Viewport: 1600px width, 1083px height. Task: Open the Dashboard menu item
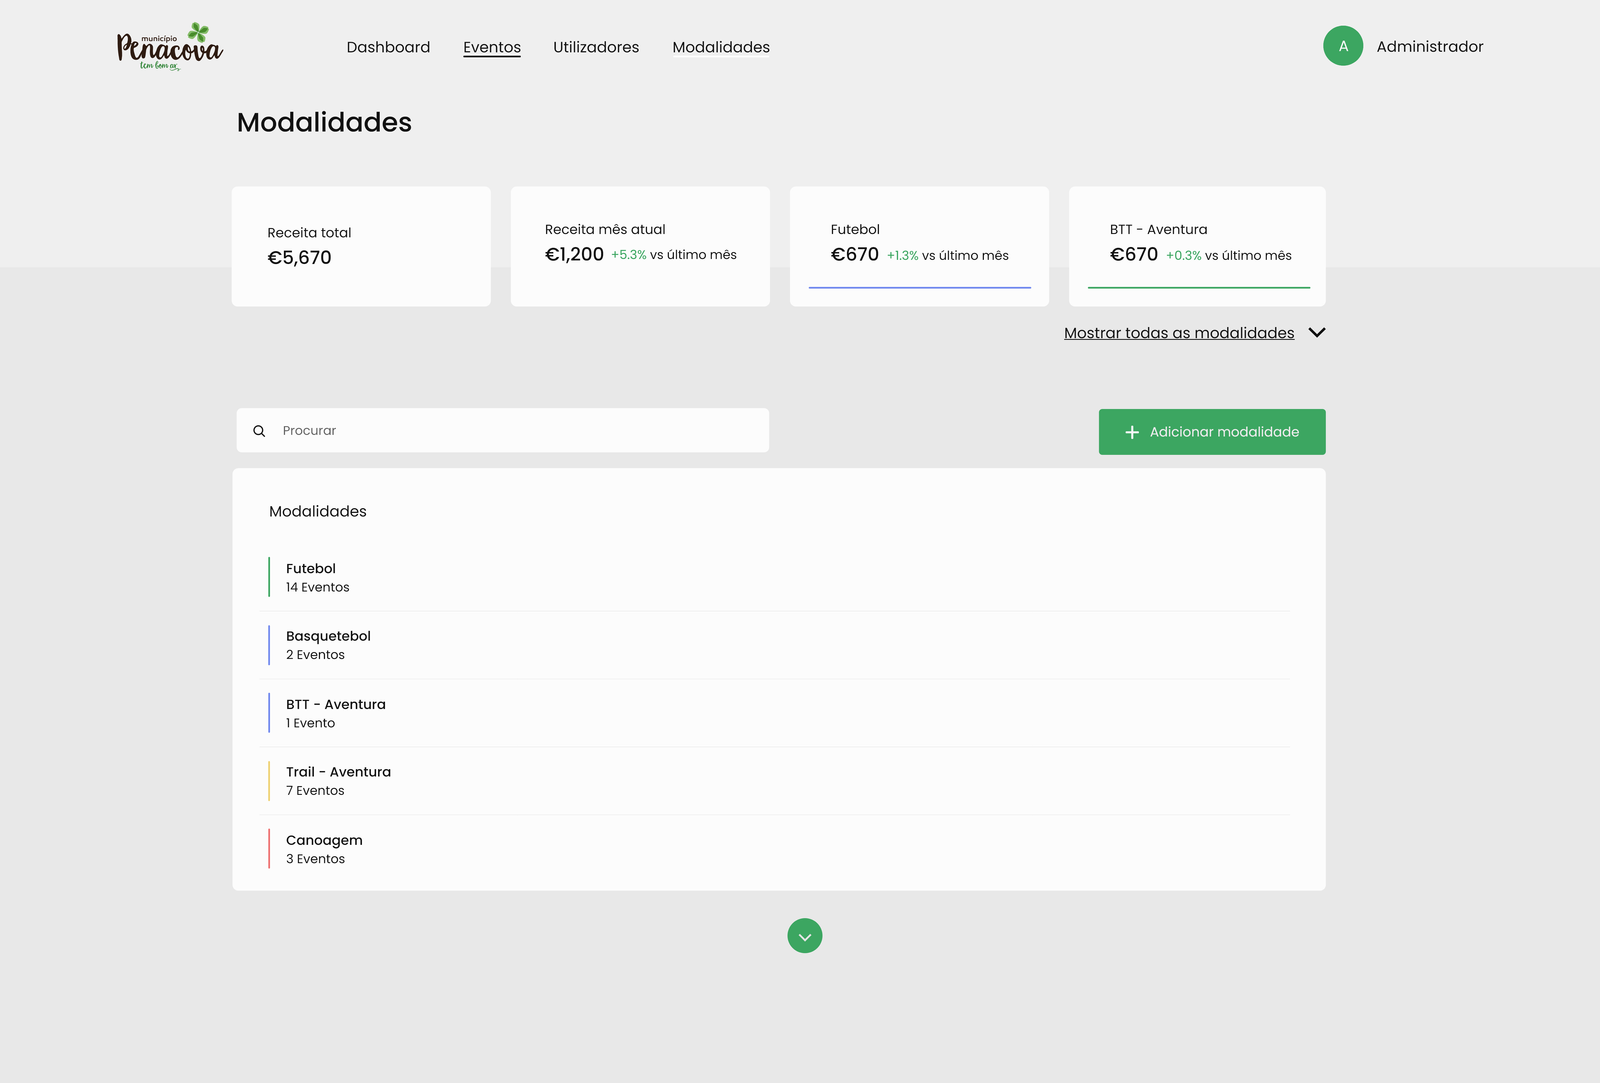pyautogui.click(x=388, y=47)
